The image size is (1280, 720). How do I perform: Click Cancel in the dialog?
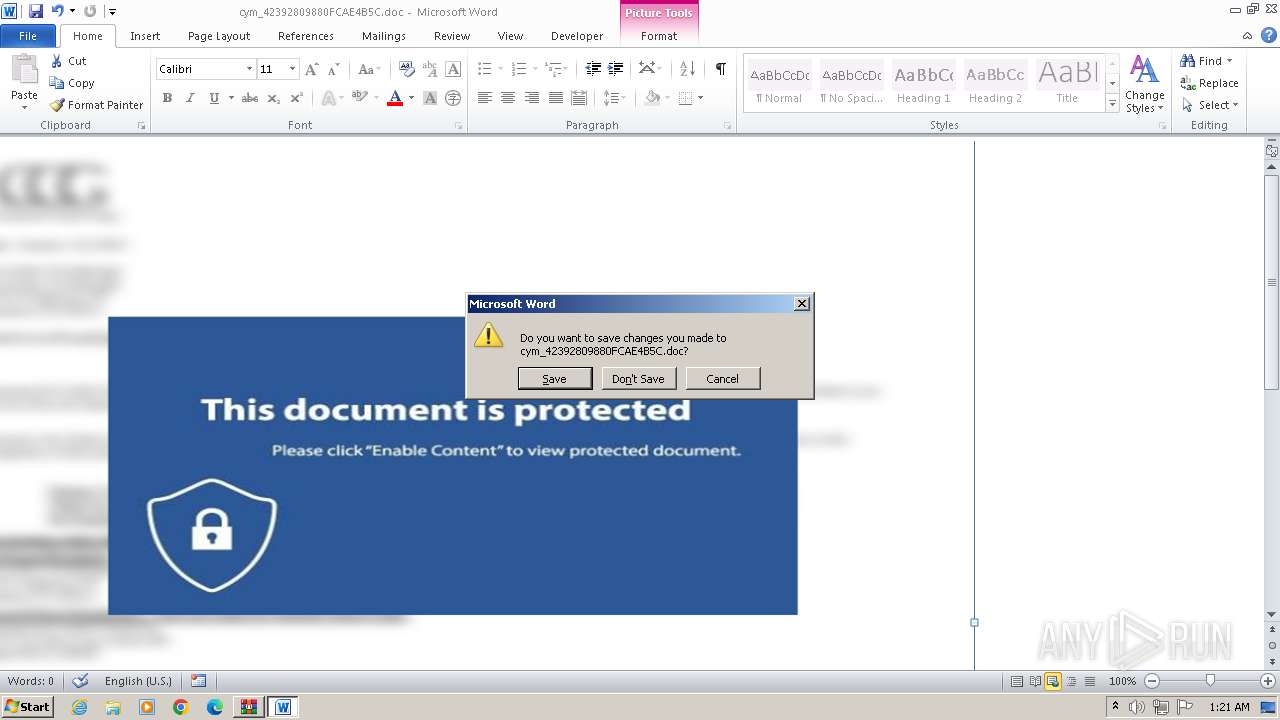coord(723,379)
